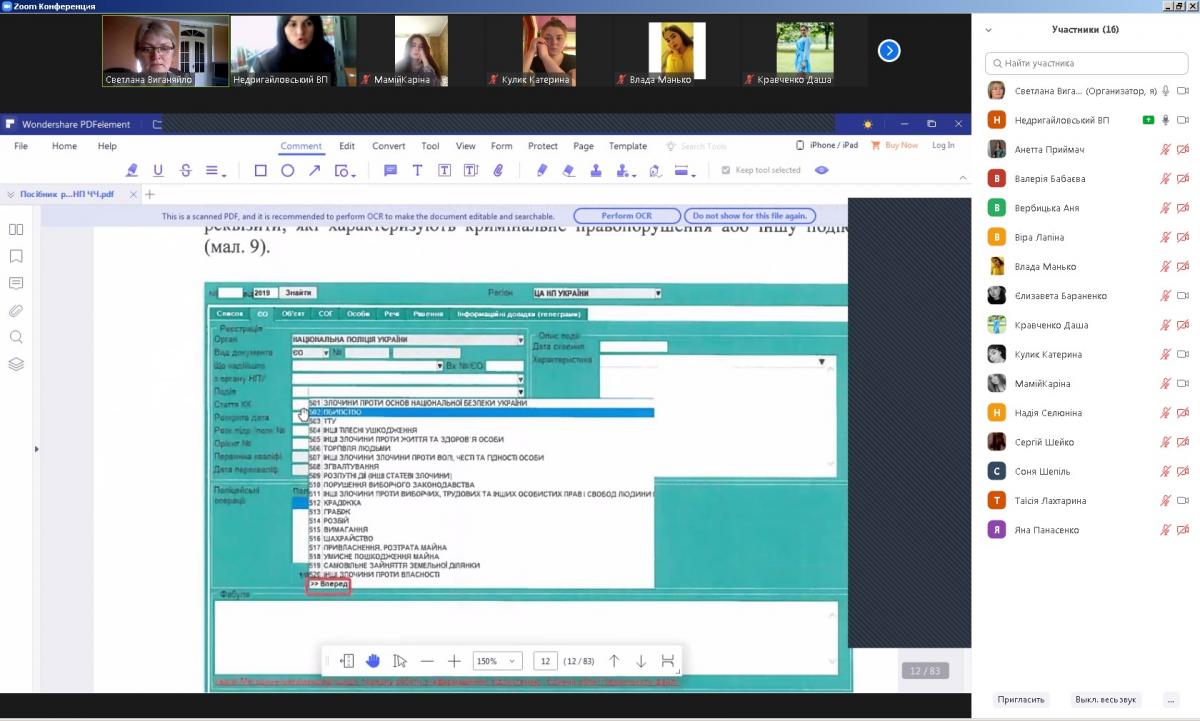Viewport: 1200px width, 721px height.
Task: Click Do not show for this file again
Action: pyautogui.click(x=750, y=216)
